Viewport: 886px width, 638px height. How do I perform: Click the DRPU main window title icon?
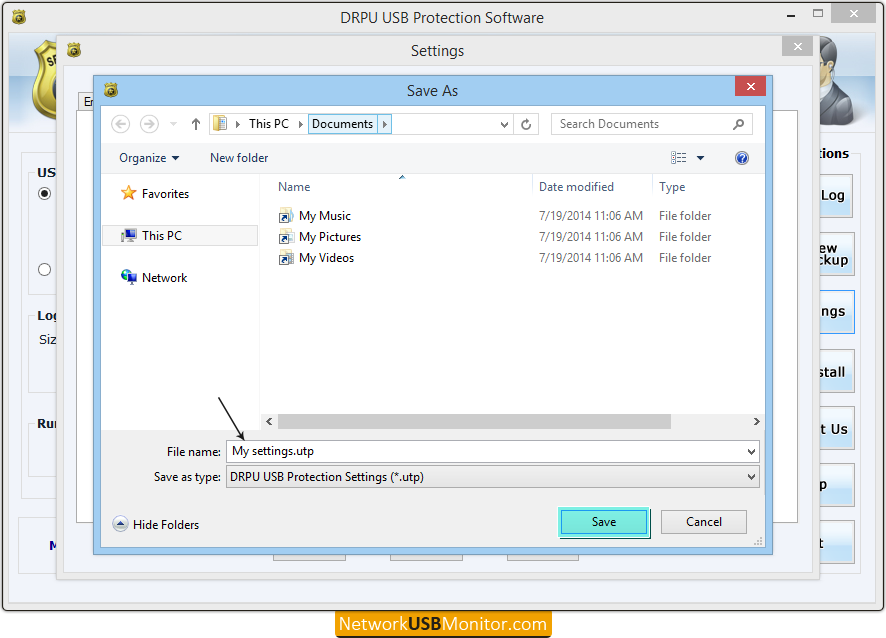19,18
